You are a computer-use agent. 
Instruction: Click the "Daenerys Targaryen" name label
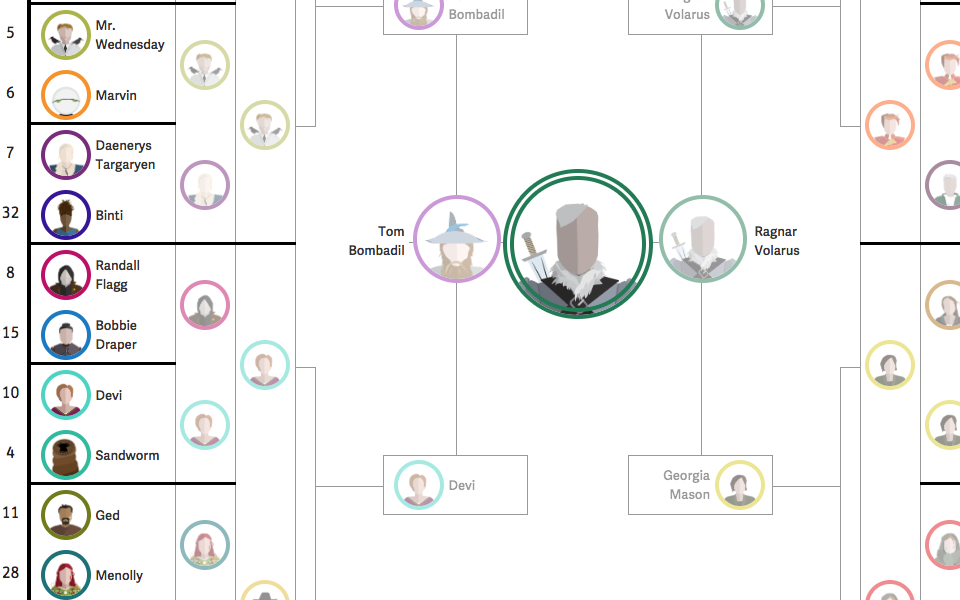pyautogui.click(x=125, y=155)
